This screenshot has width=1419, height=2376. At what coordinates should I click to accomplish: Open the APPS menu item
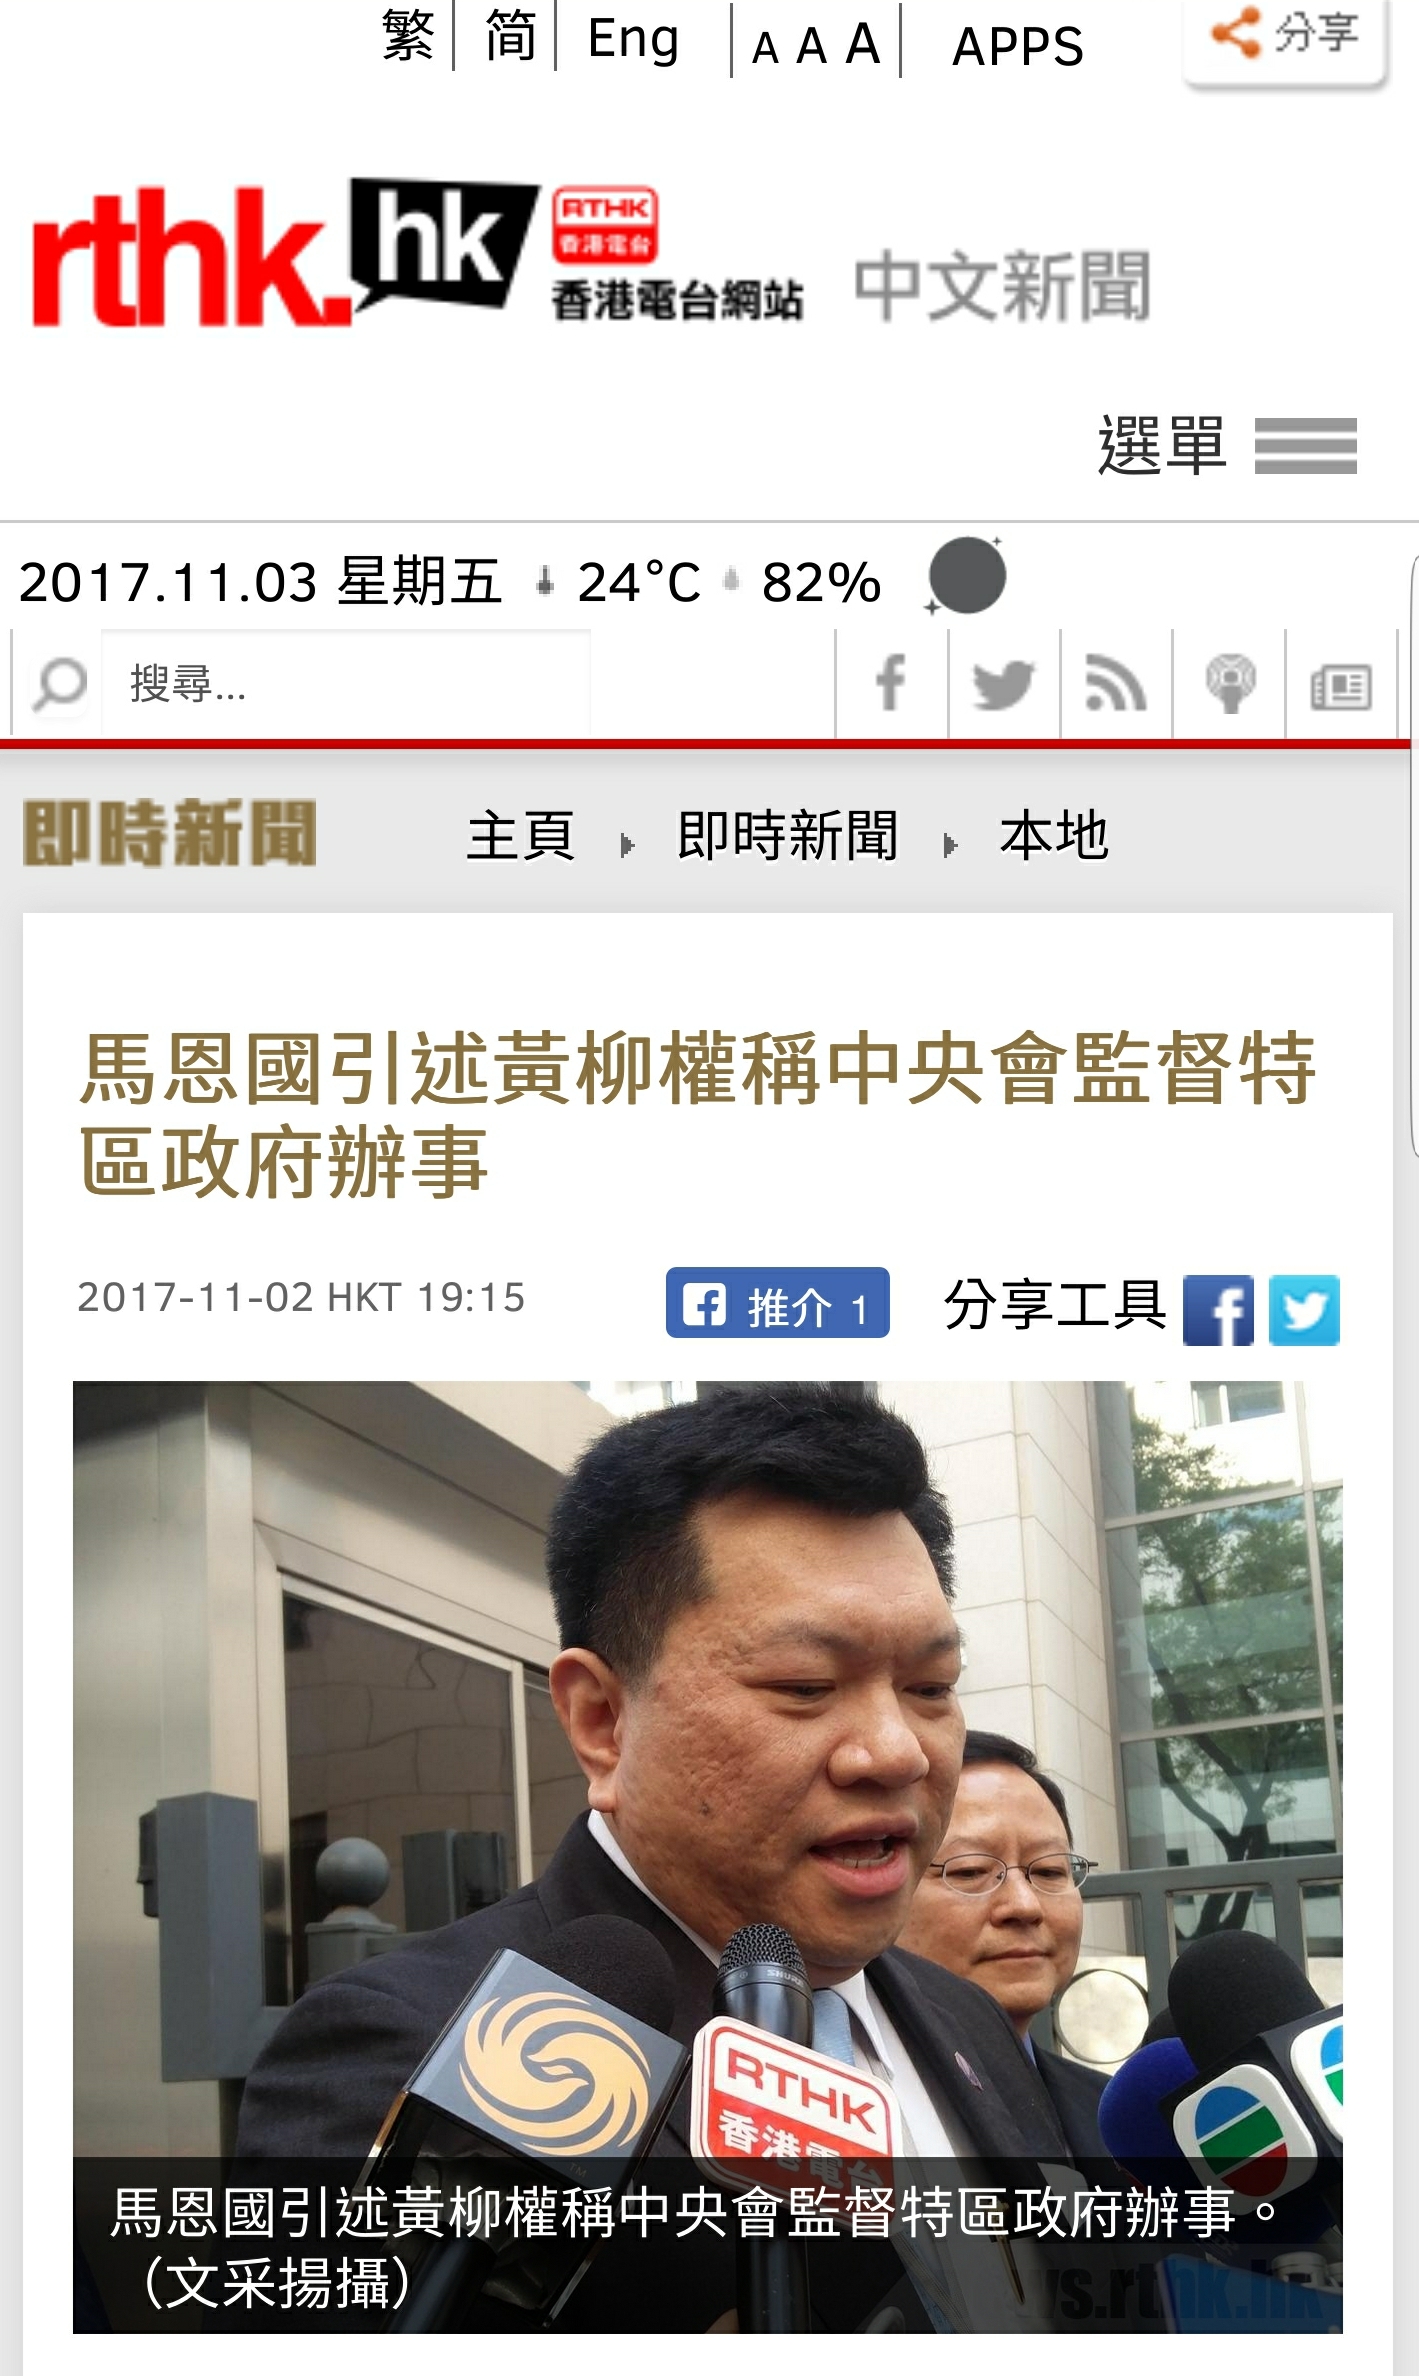(1018, 46)
